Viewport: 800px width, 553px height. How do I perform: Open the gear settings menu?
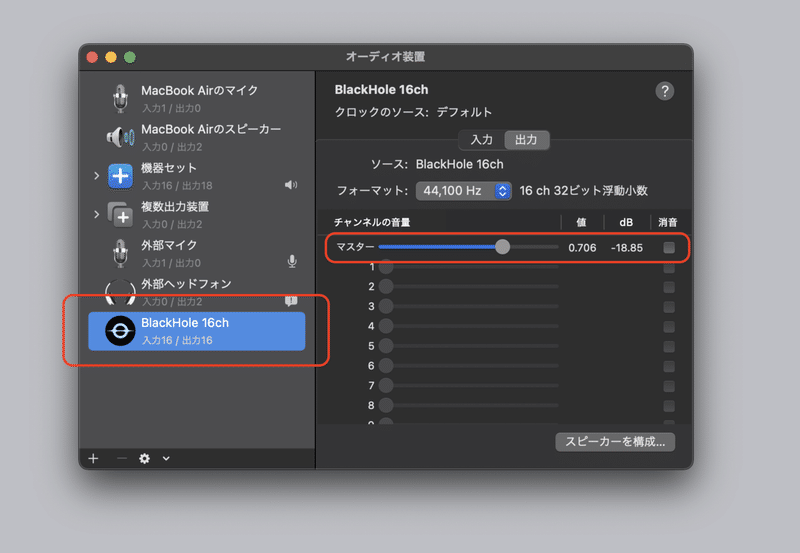tap(144, 459)
